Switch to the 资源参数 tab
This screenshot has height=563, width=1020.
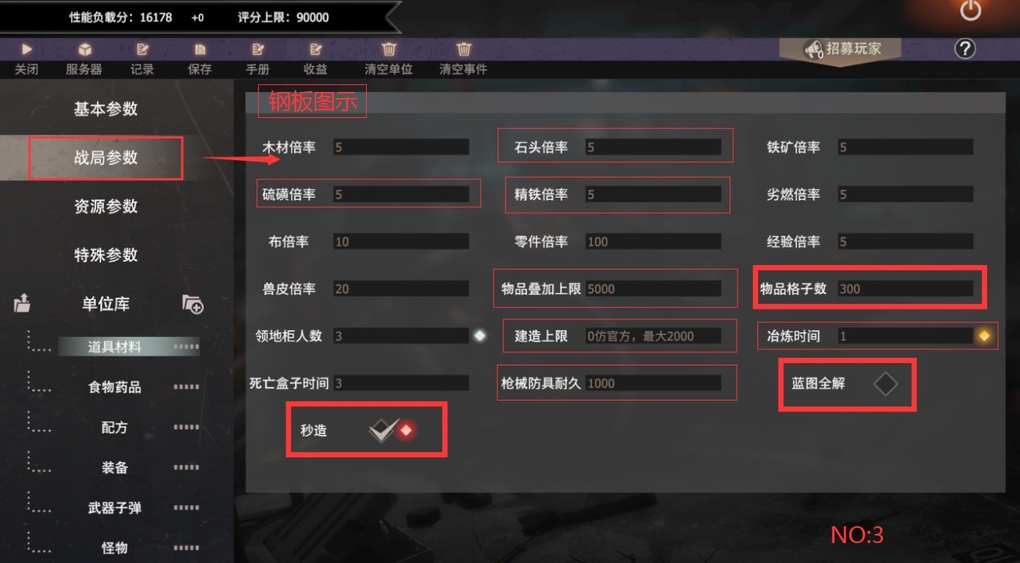[106, 206]
